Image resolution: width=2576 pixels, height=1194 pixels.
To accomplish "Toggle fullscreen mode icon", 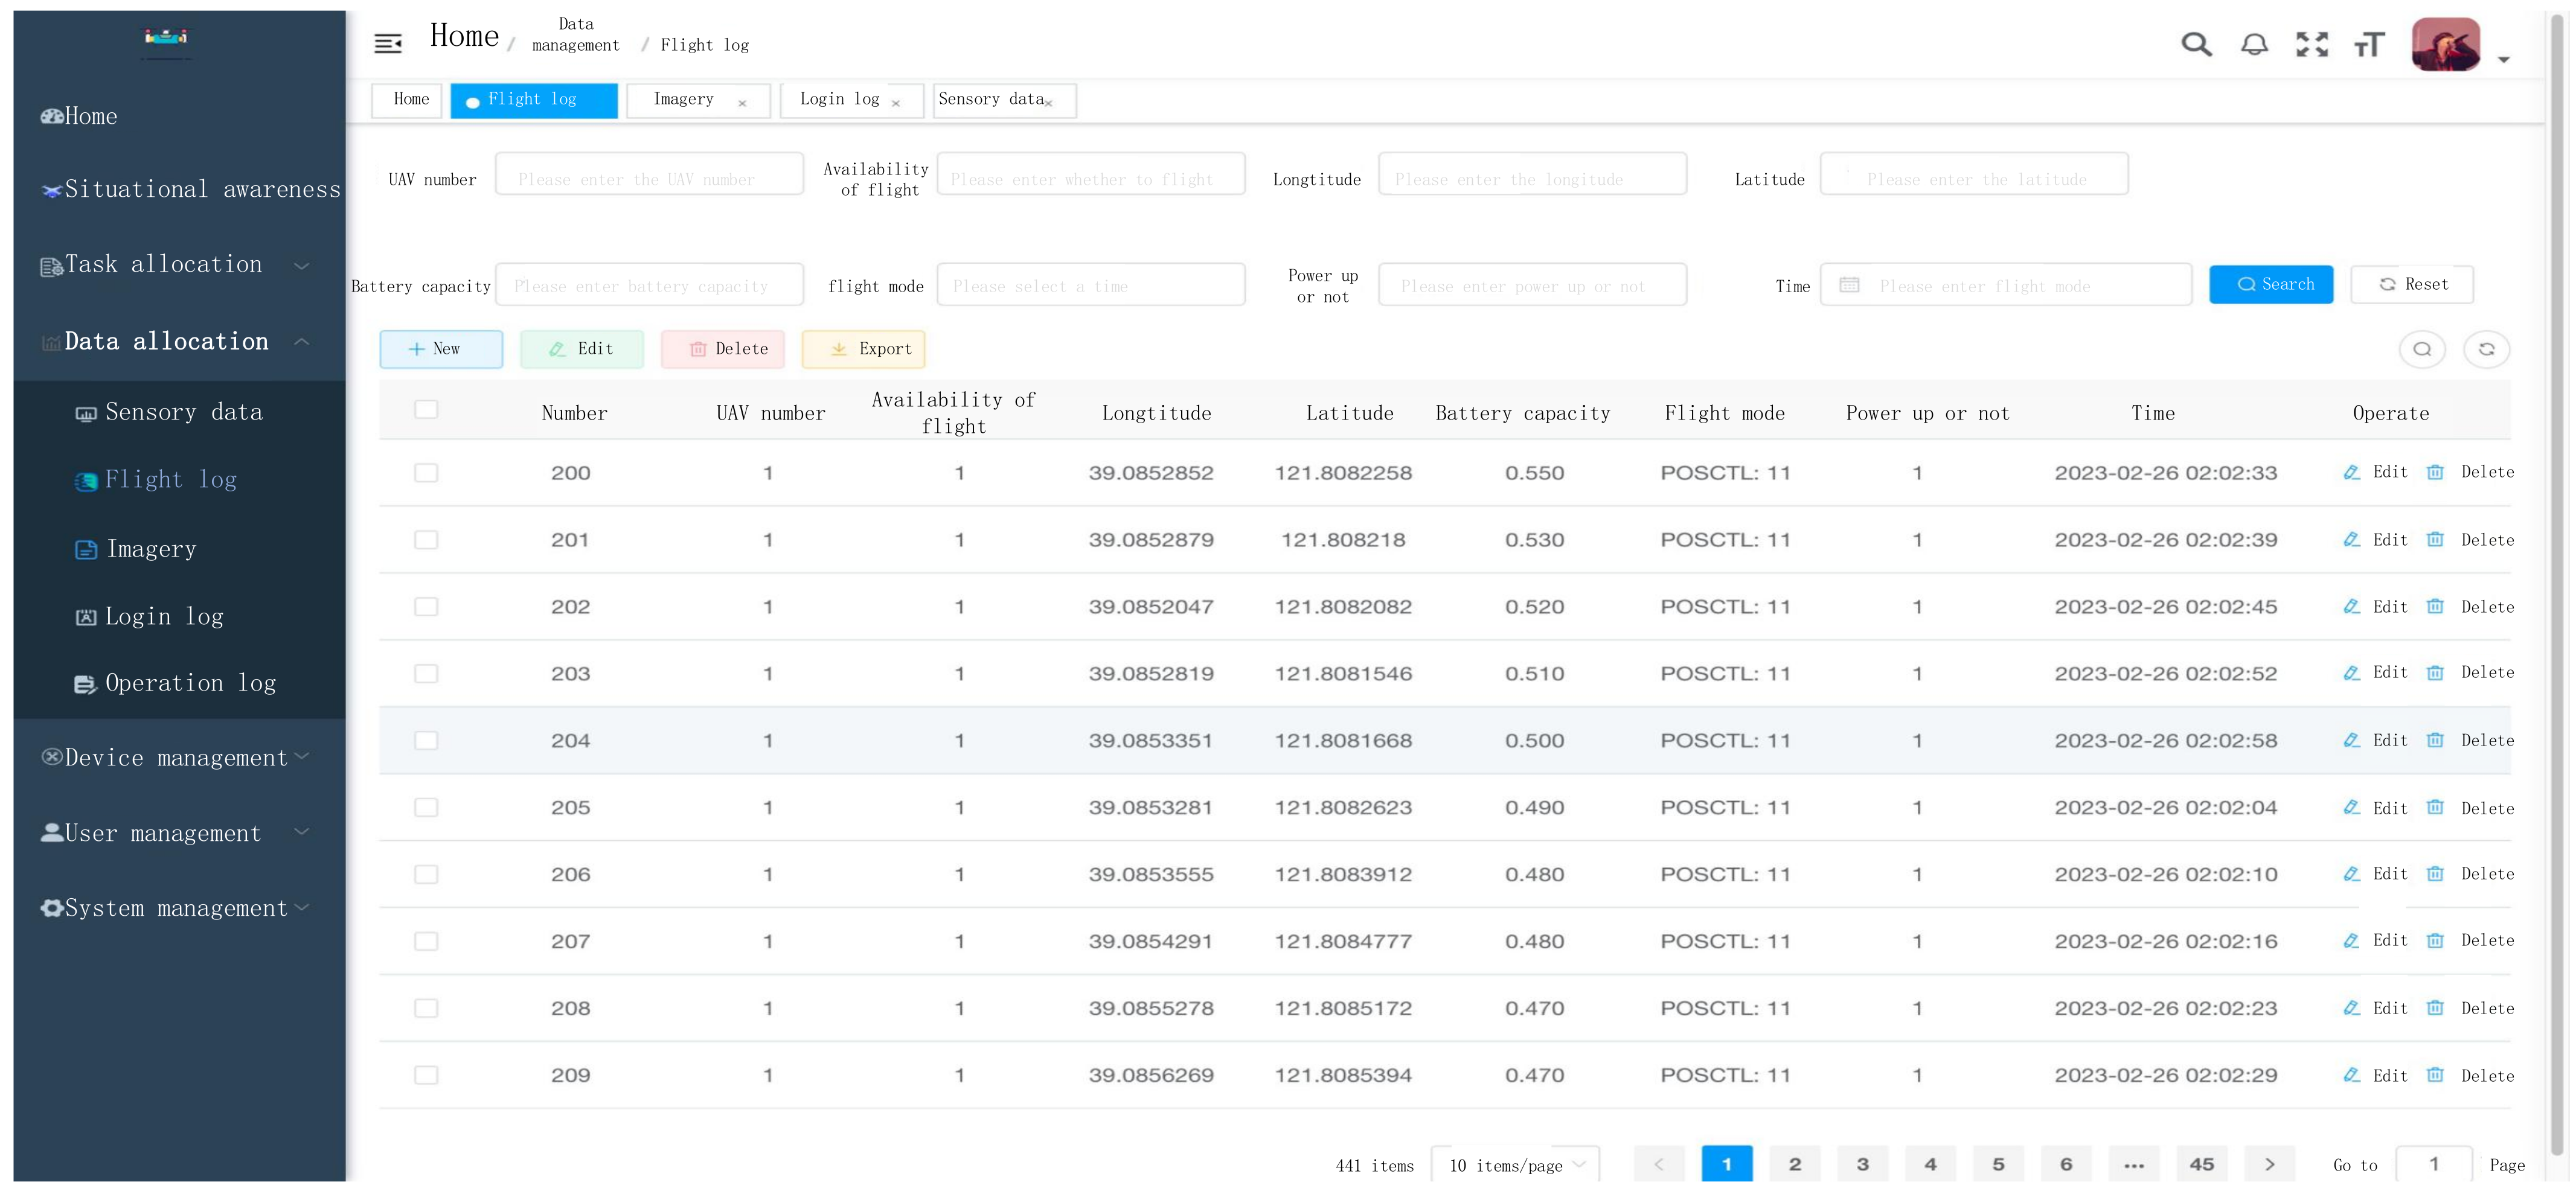I will (x=2312, y=44).
